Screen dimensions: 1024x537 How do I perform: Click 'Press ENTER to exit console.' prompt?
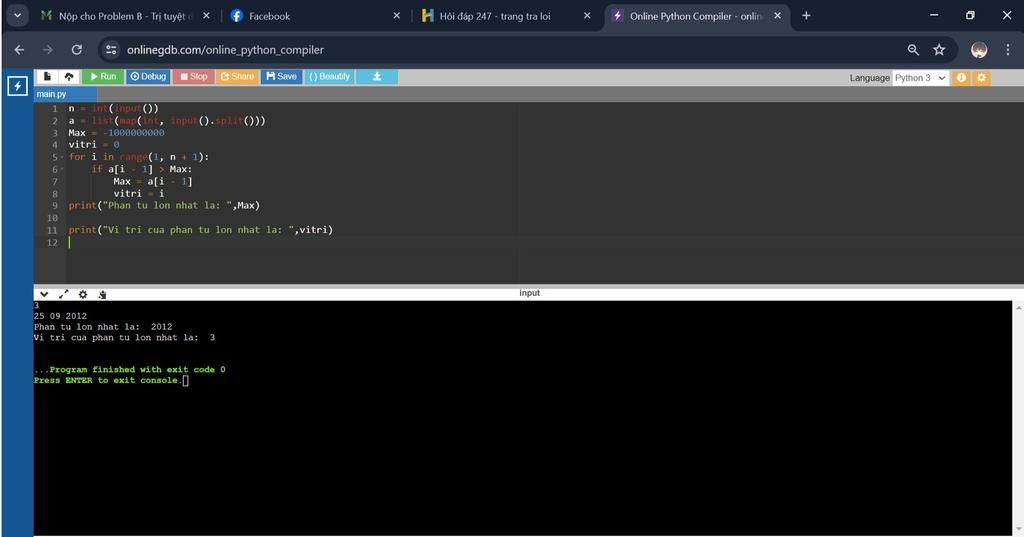click(x=108, y=380)
